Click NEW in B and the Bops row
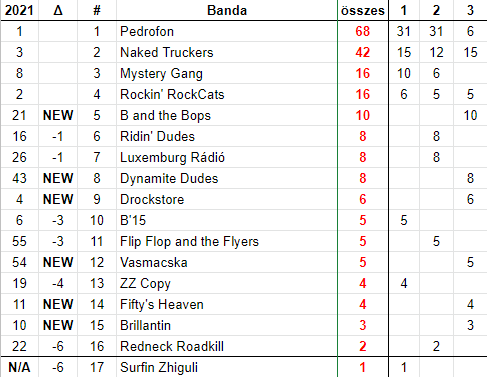 pos(58,115)
